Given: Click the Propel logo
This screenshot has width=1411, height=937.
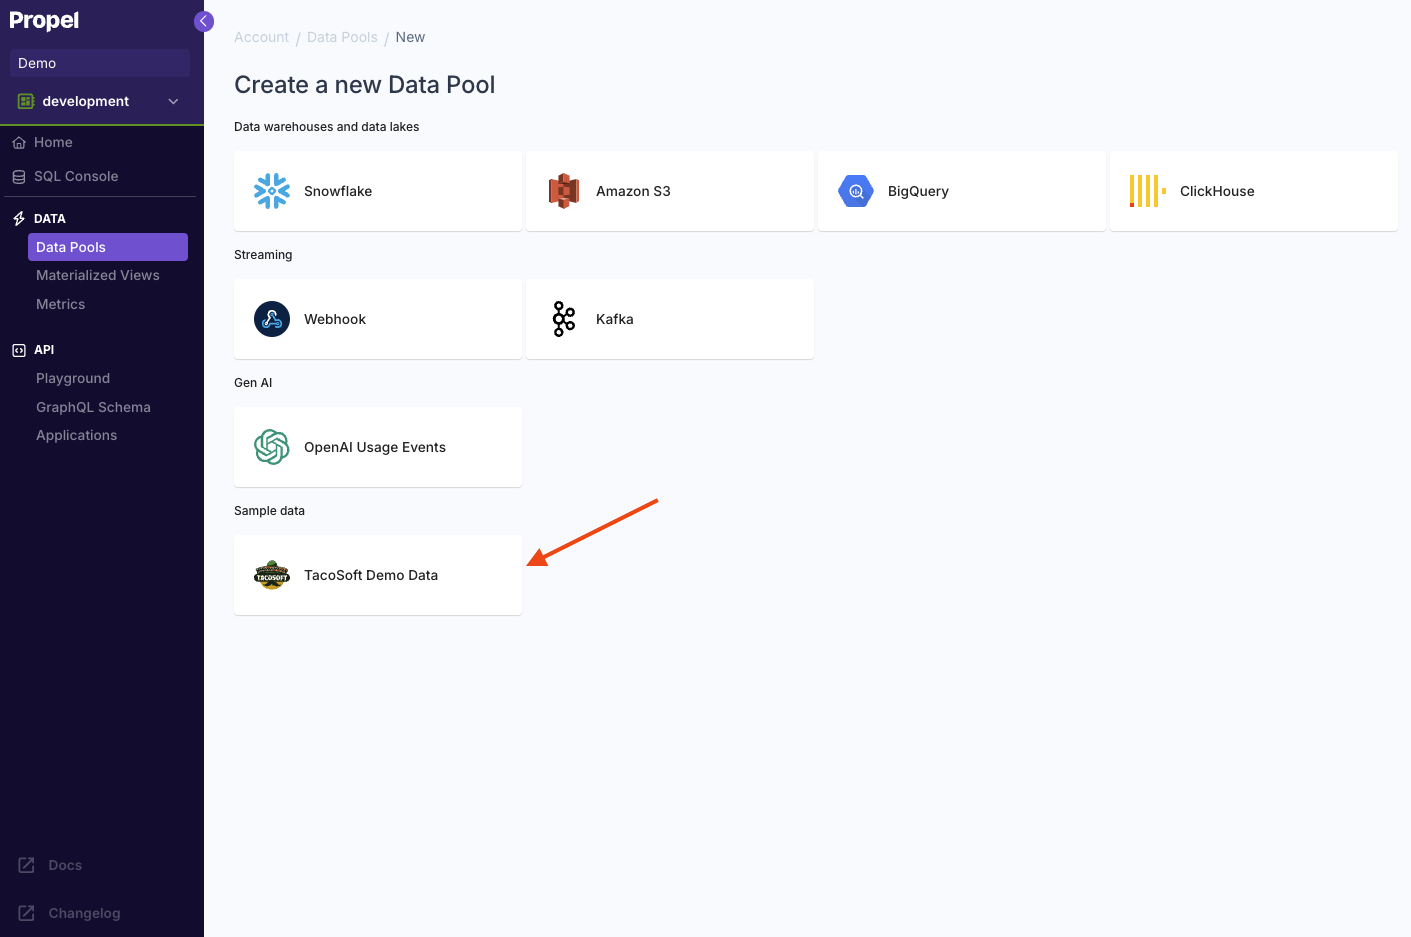Looking at the screenshot, I should tap(44, 20).
